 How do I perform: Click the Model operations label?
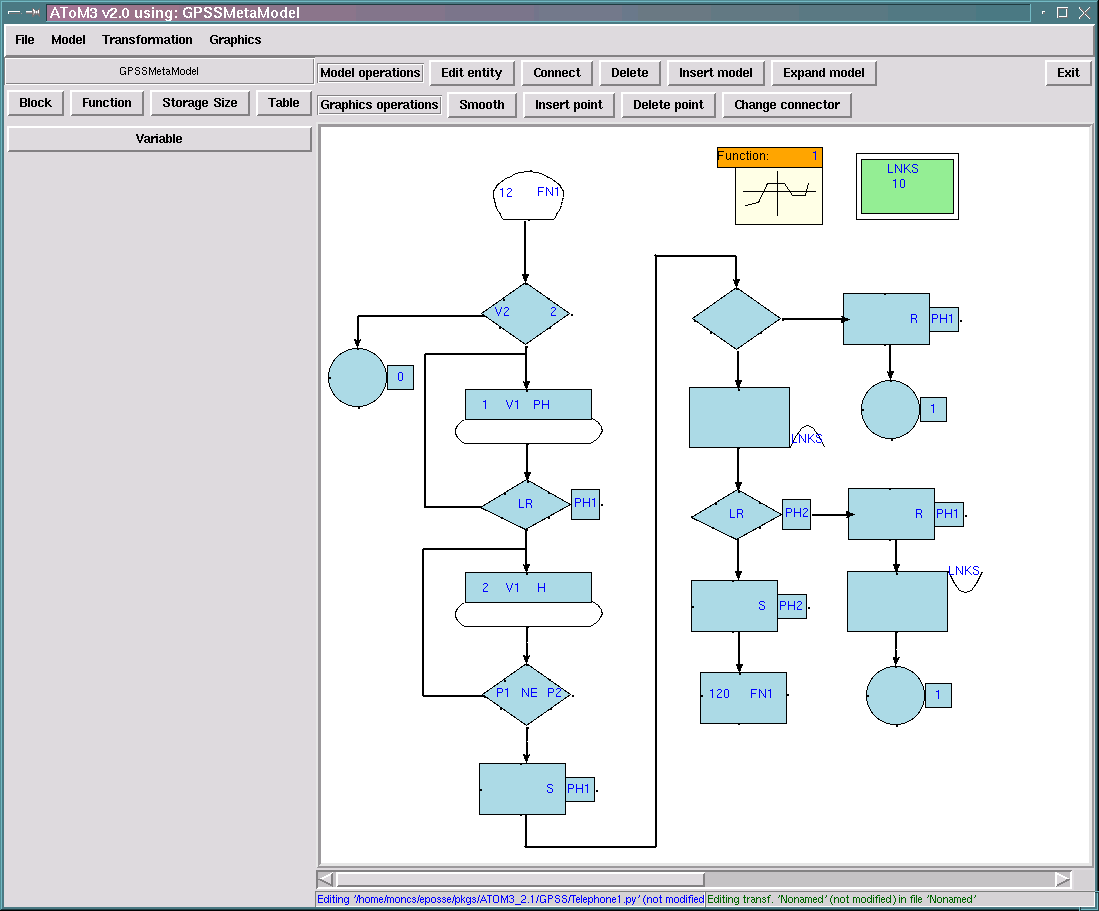tap(370, 73)
